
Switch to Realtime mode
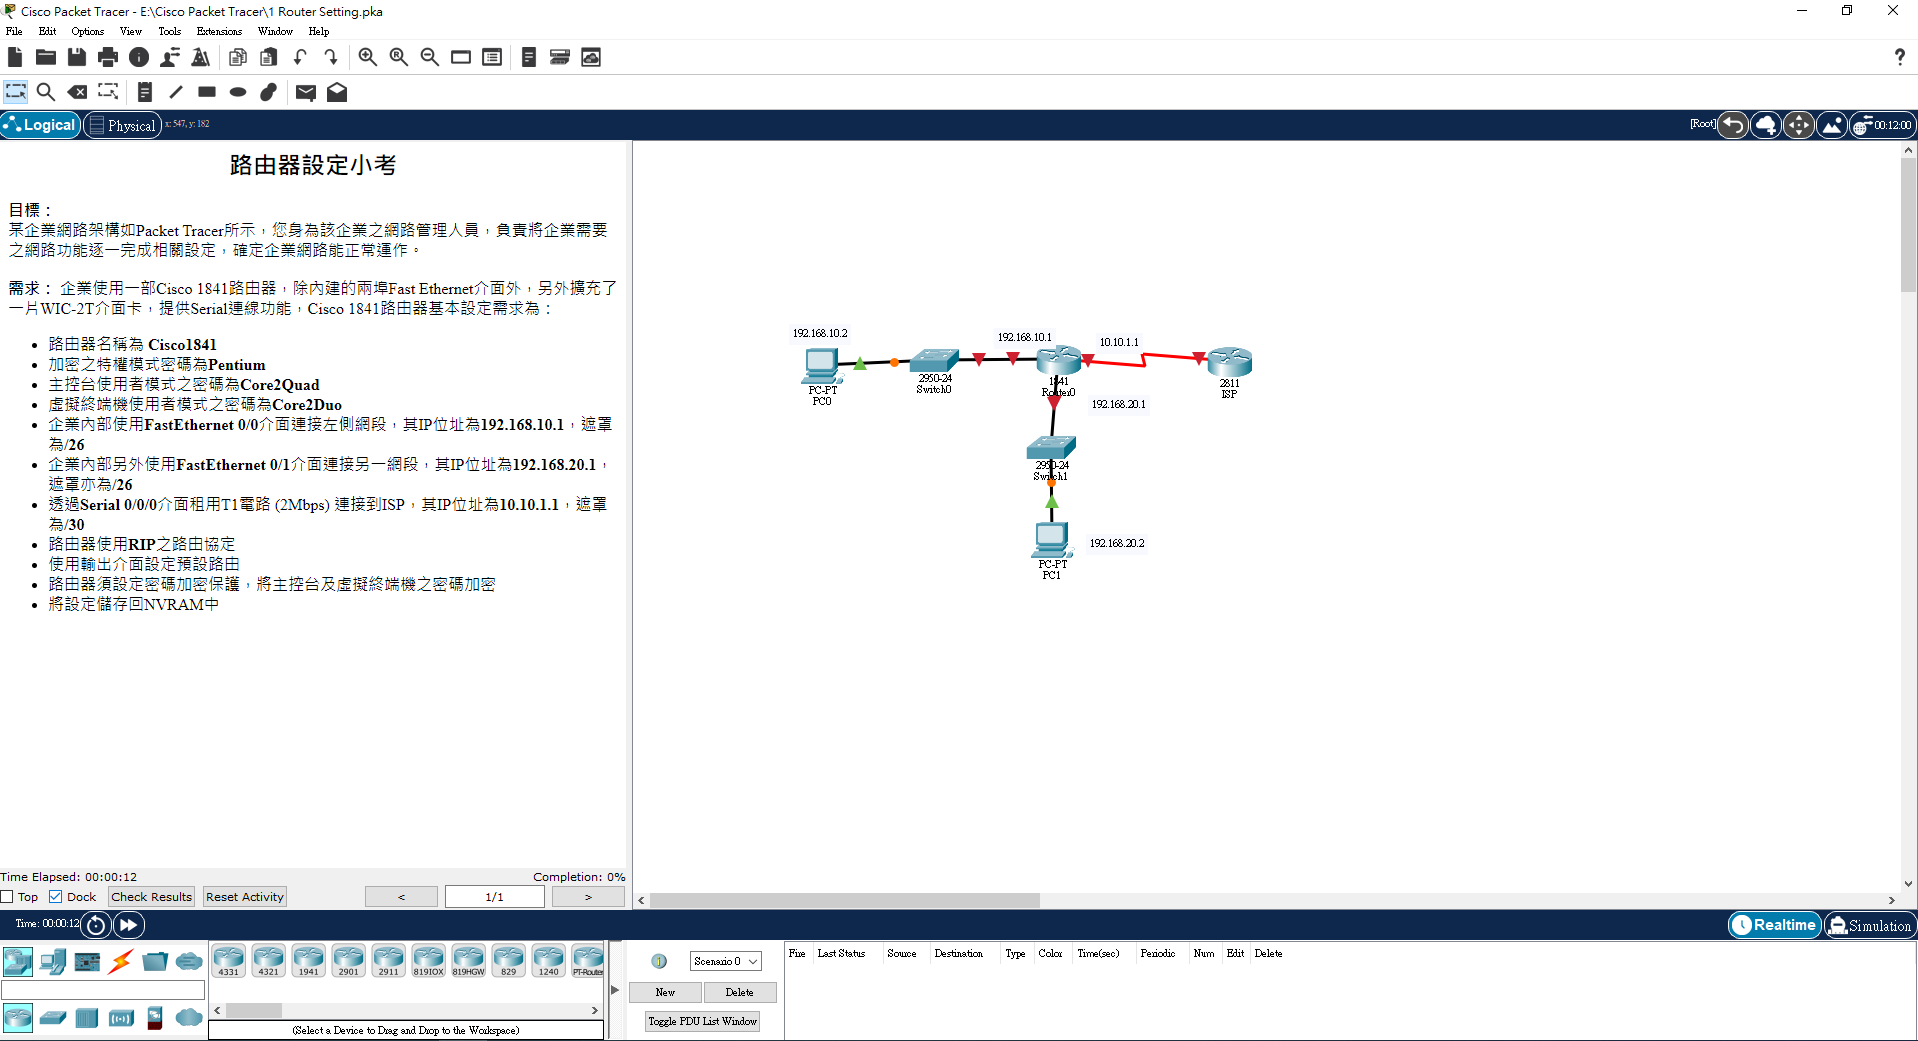point(1774,925)
